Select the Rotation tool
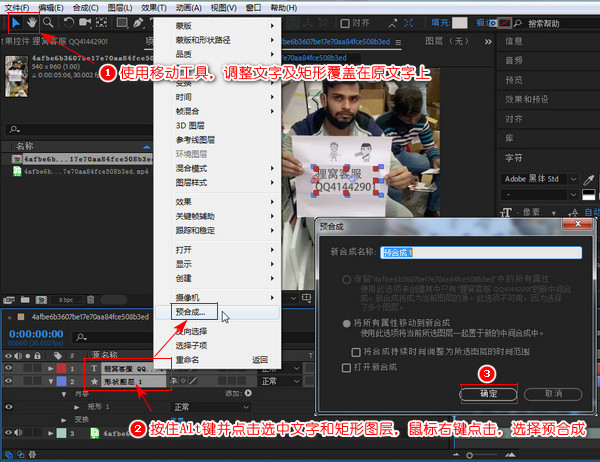Viewport: 600px width, 462px height. pyautogui.click(x=69, y=23)
